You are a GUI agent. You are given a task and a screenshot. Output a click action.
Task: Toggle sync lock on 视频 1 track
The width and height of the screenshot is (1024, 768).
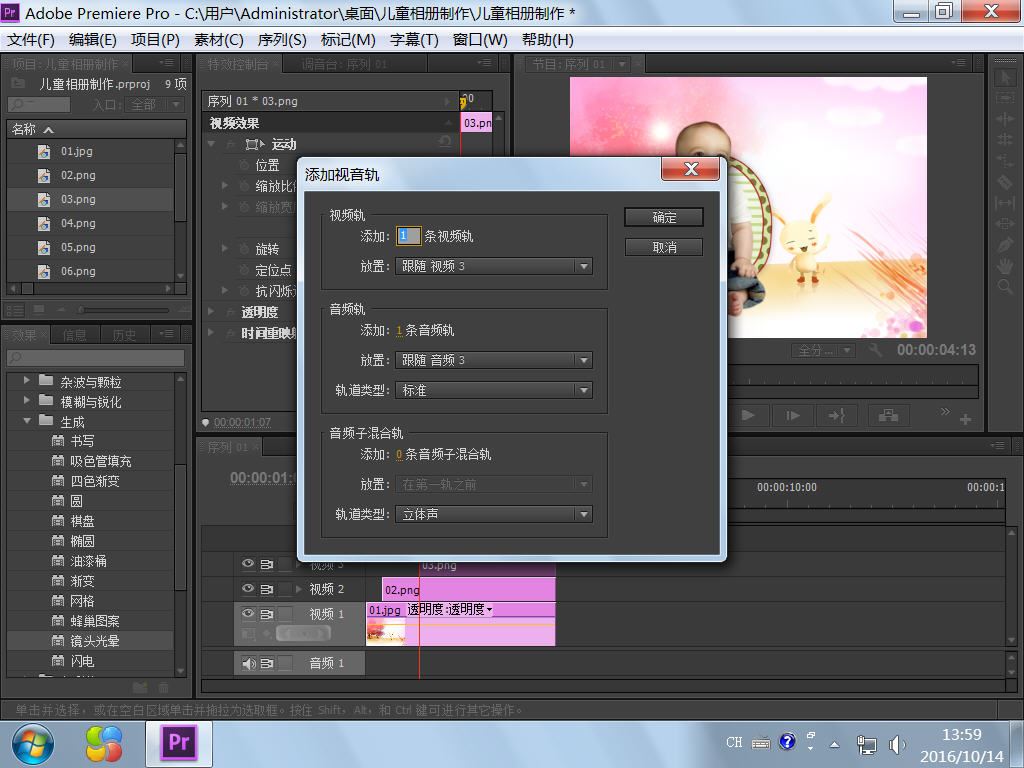[266, 613]
